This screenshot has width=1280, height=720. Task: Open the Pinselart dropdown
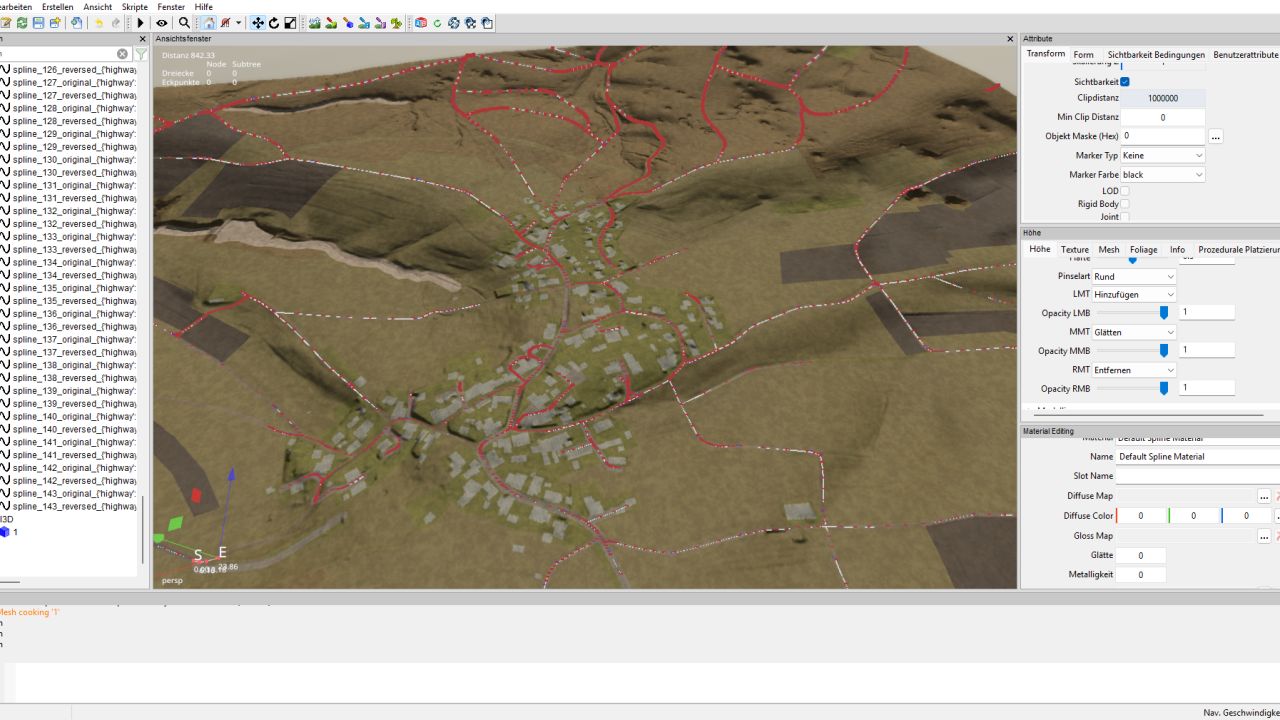(x=1133, y=277)
